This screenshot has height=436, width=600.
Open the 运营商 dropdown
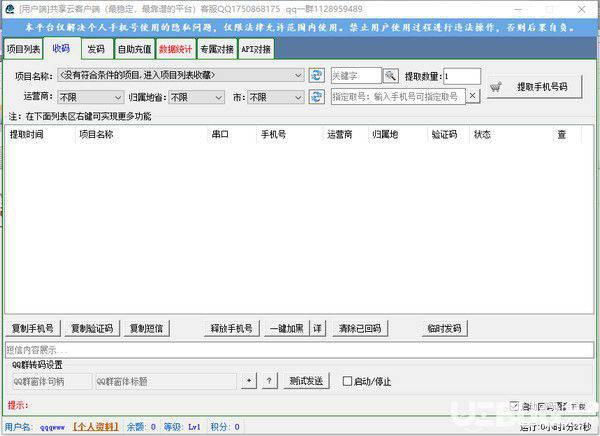91,97
